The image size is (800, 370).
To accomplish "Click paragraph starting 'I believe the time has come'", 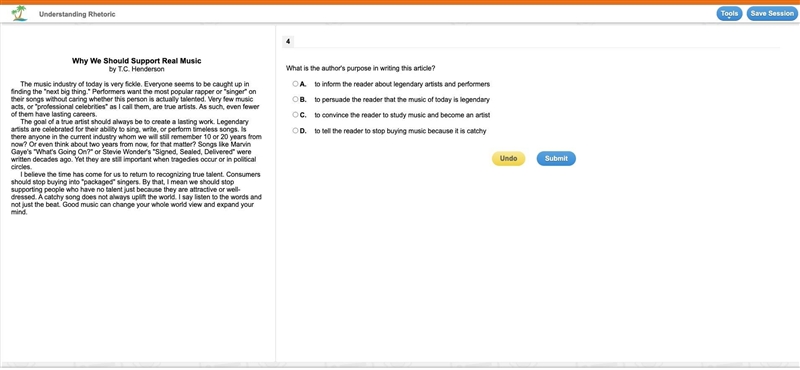I will pyautogui.click(x=136, y=193).
